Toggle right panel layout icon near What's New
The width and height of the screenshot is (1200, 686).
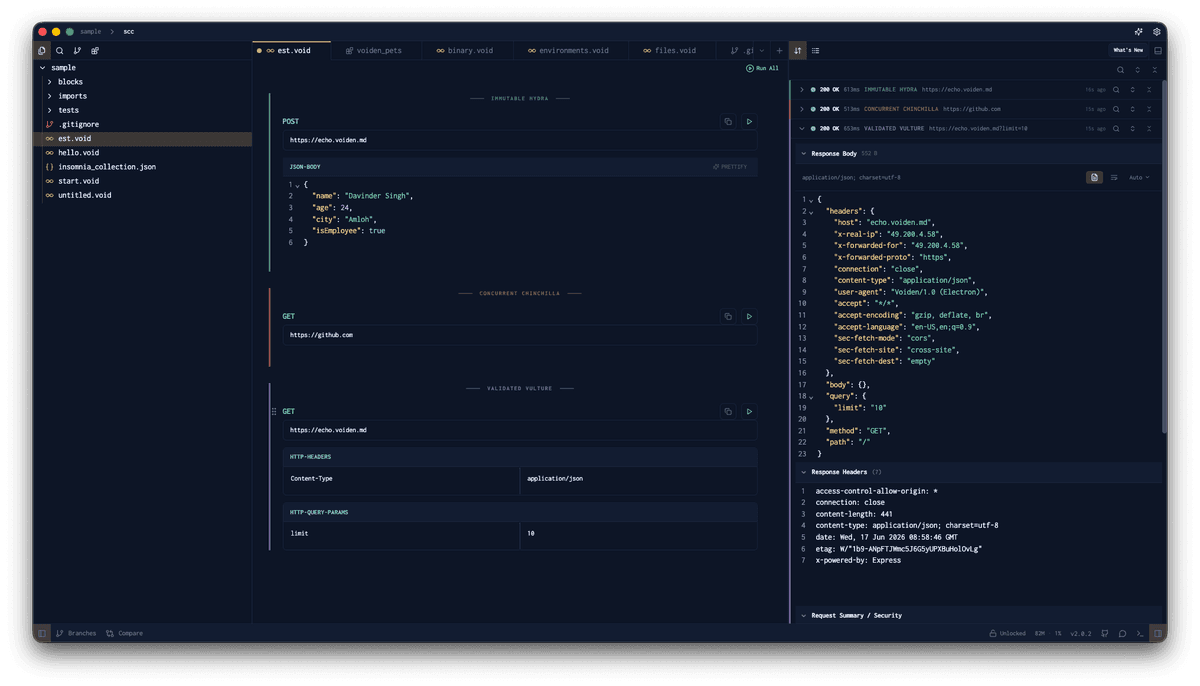click(x=1158, y=50)
